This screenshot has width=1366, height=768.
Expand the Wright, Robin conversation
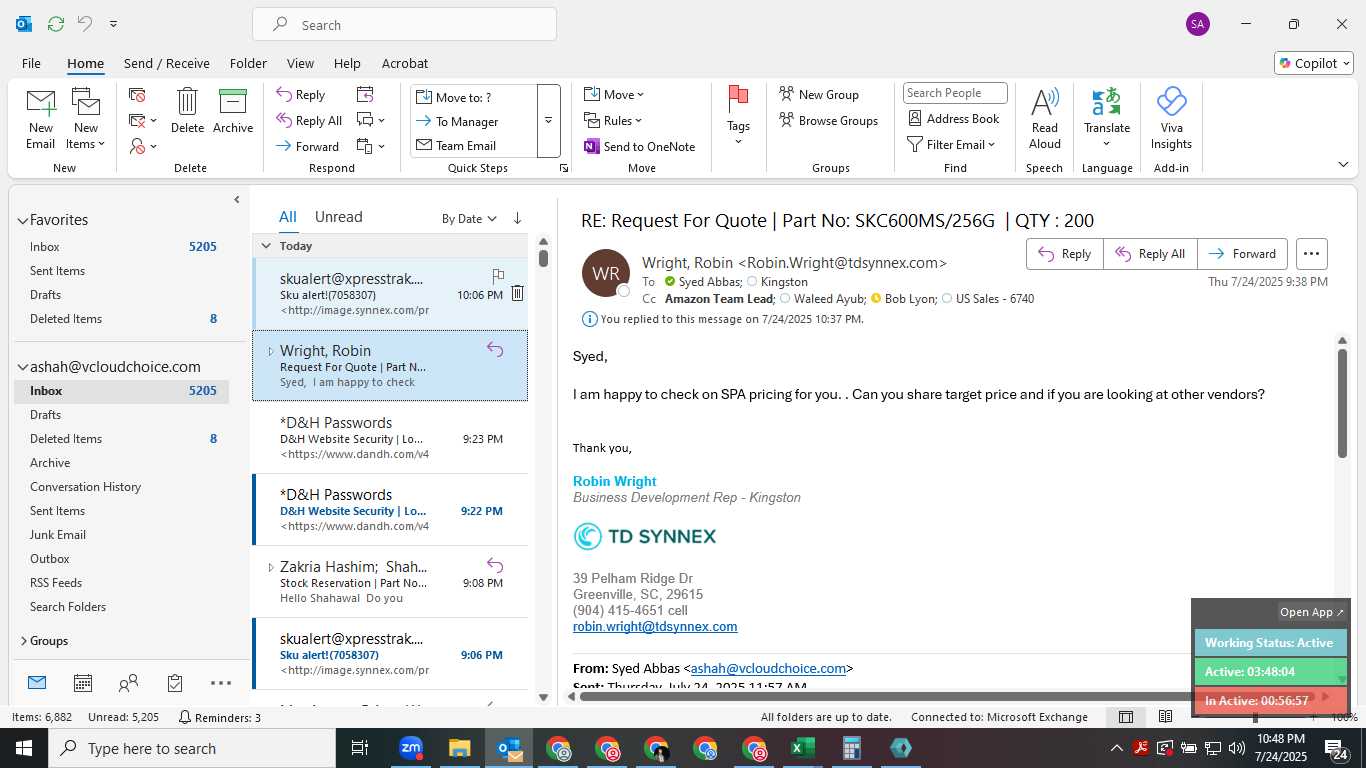tap(270, 351)
